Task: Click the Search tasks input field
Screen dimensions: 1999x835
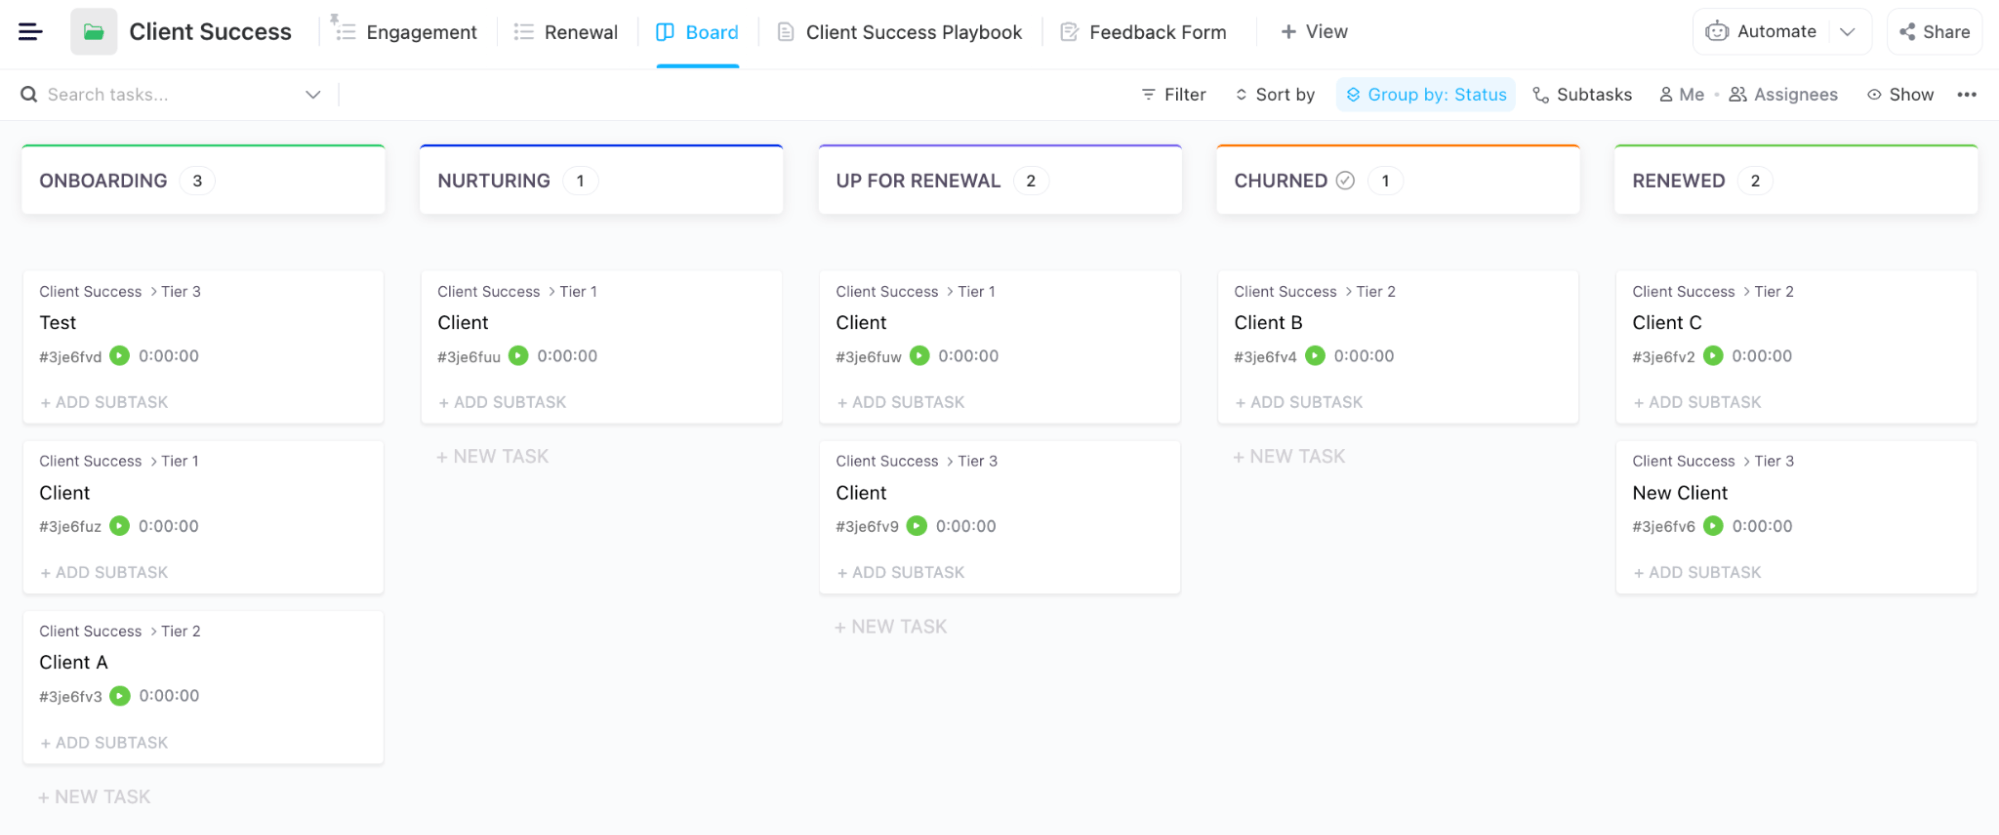Action: coord(160,95)
